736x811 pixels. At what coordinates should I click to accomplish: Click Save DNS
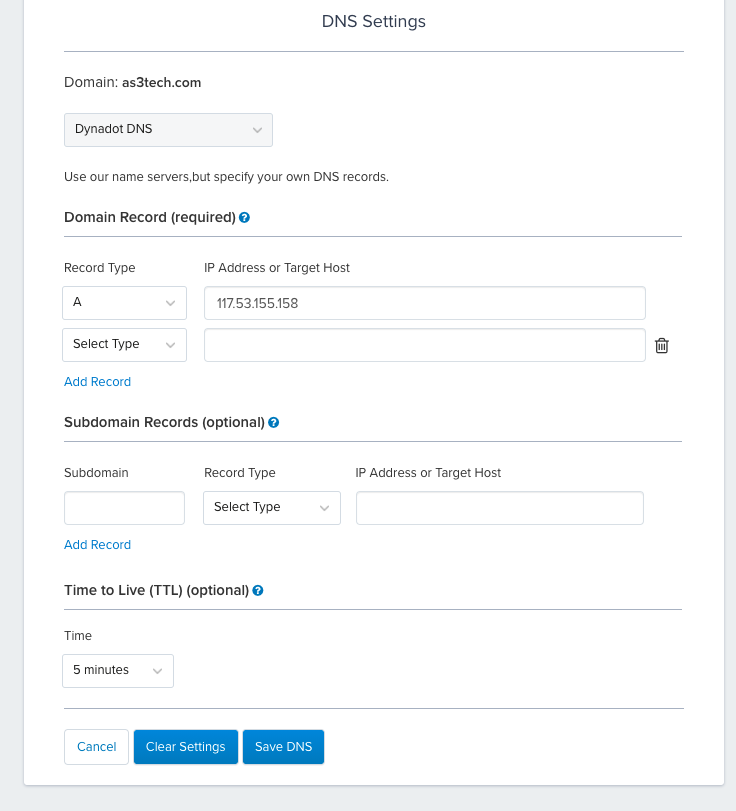pos(281,746)
